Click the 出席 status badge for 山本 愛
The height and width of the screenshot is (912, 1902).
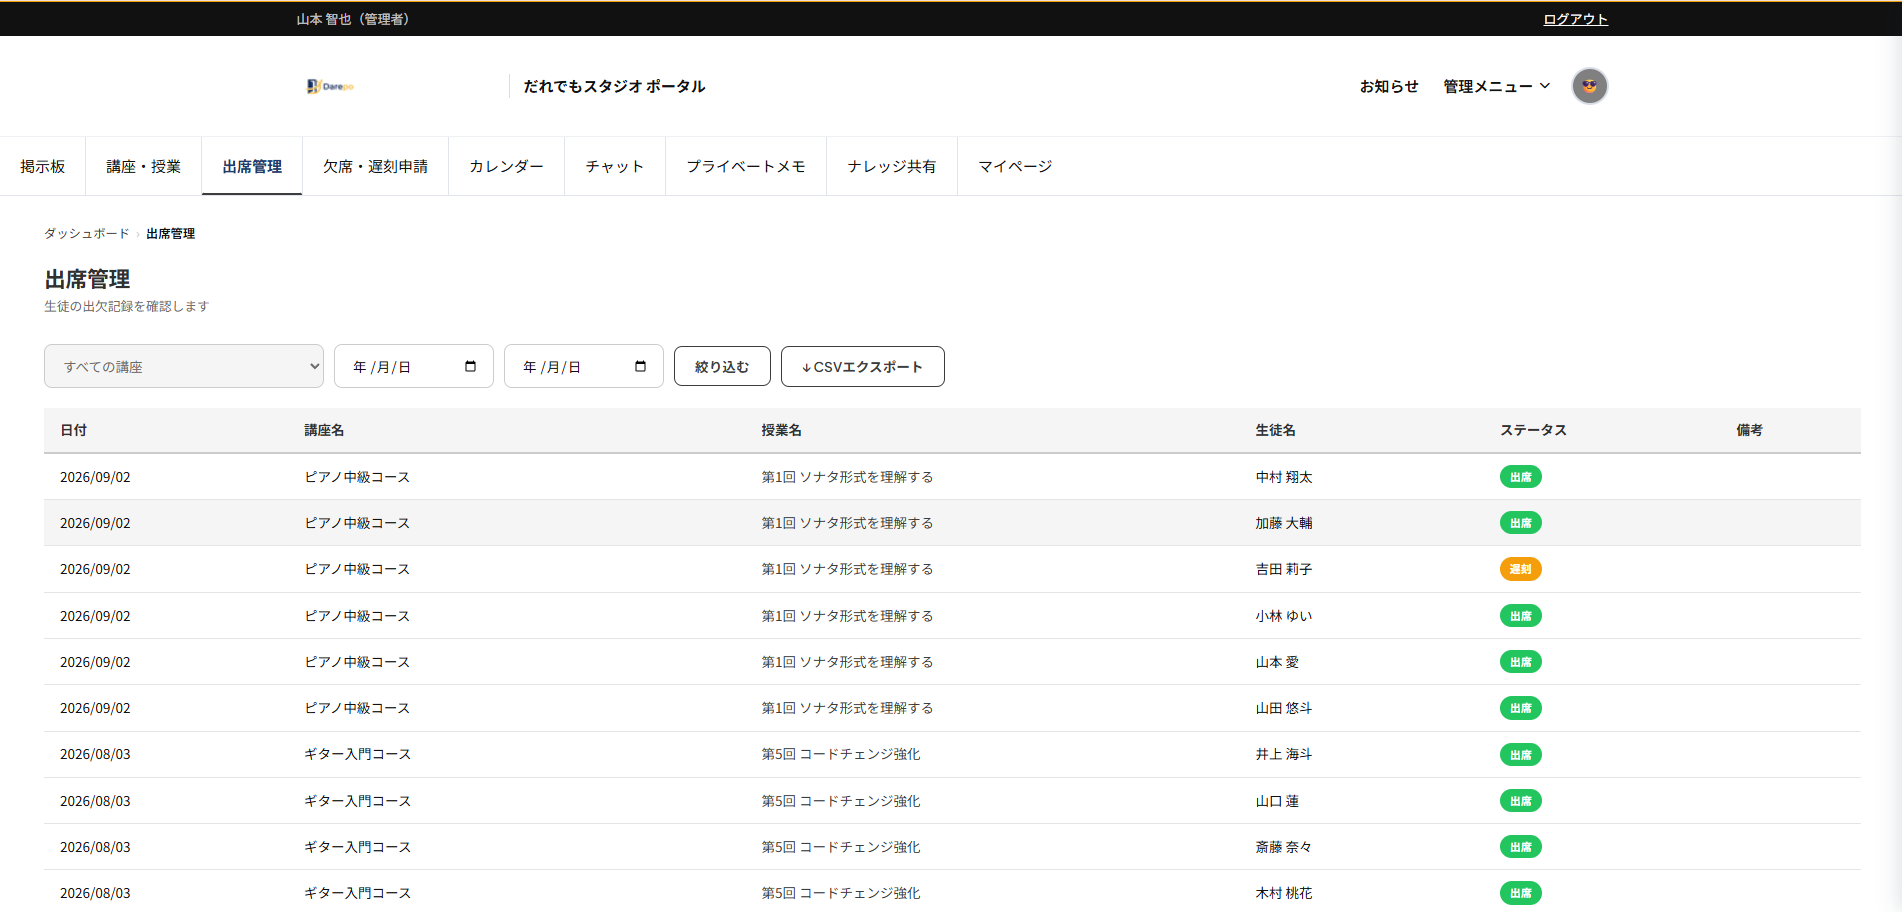[x=1520, y=662]
